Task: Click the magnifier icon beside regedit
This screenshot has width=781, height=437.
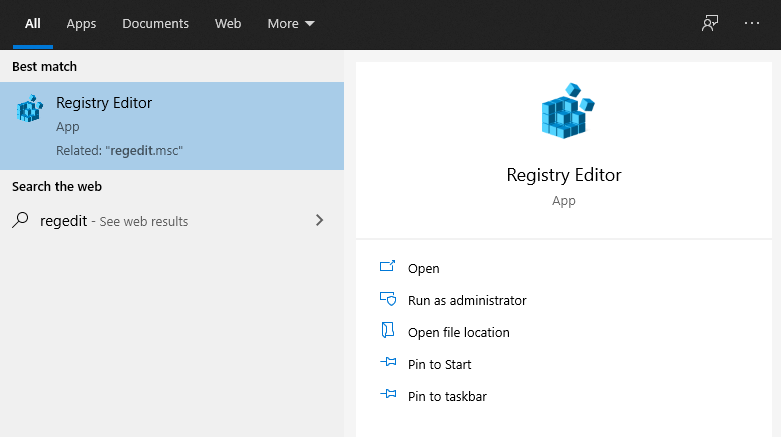Action: coord(20,220)
